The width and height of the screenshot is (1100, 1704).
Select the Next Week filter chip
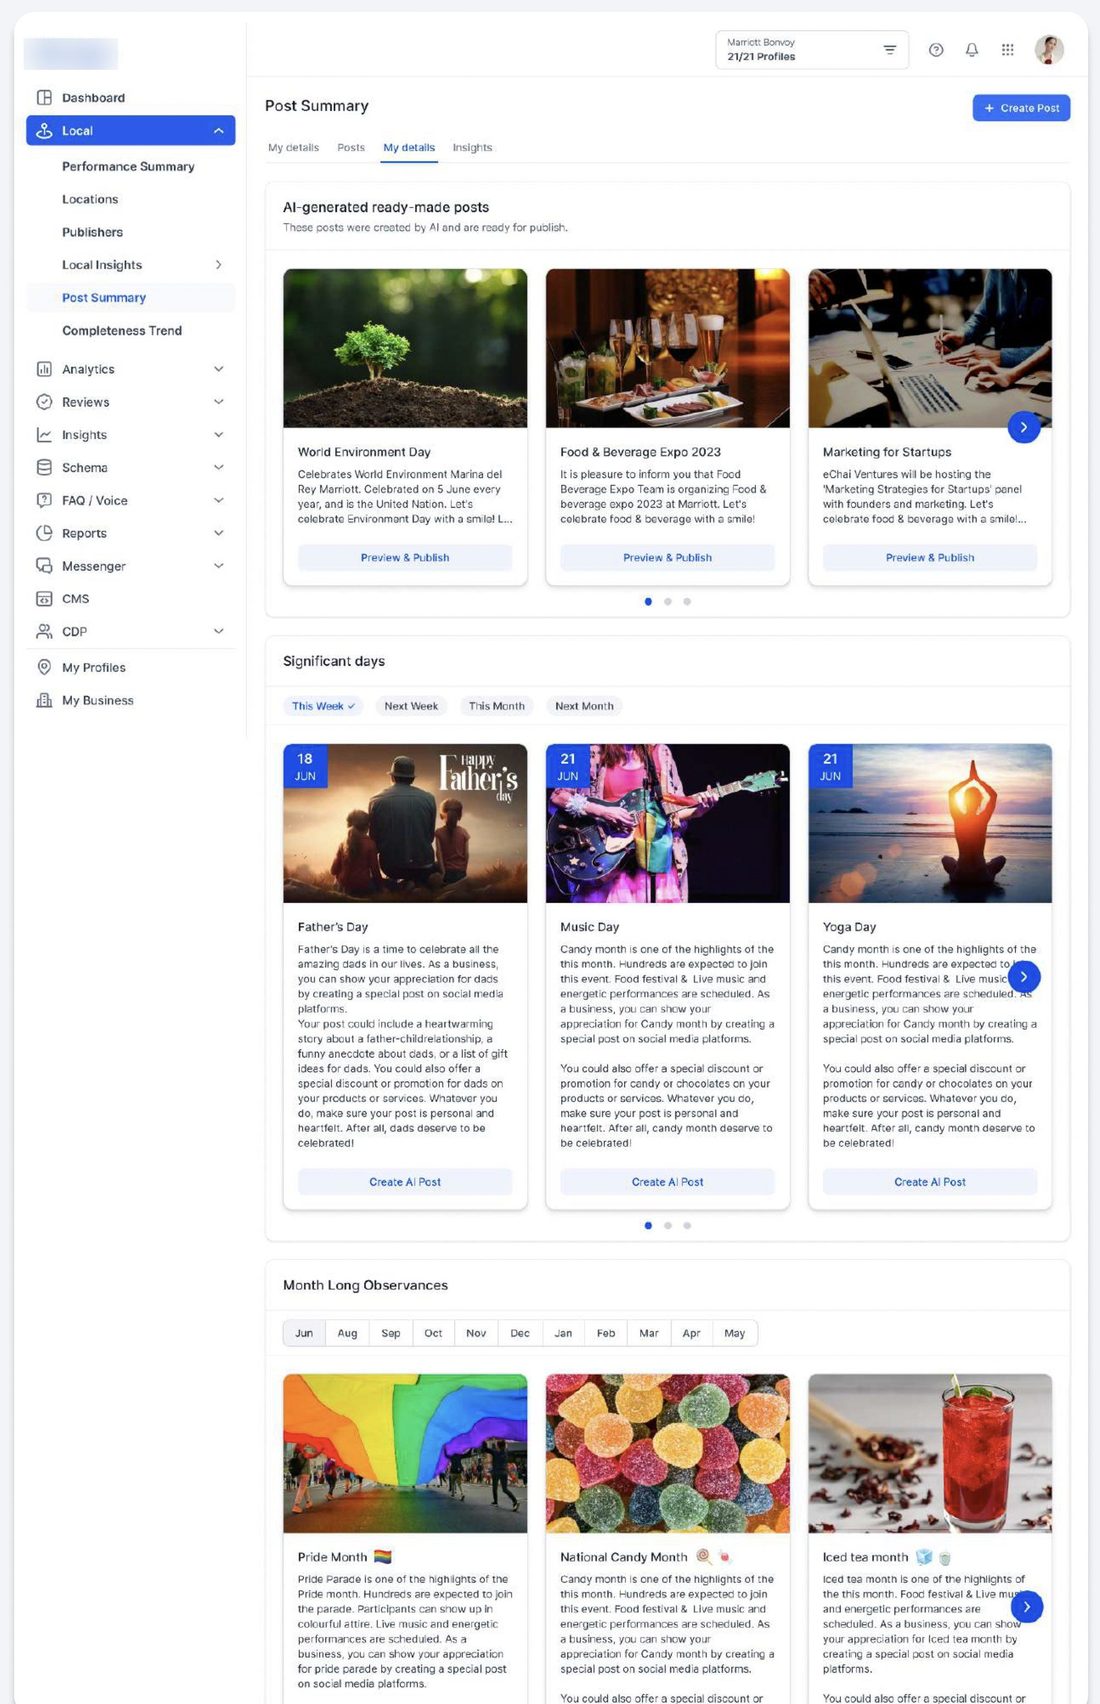[x=411, y=706]
